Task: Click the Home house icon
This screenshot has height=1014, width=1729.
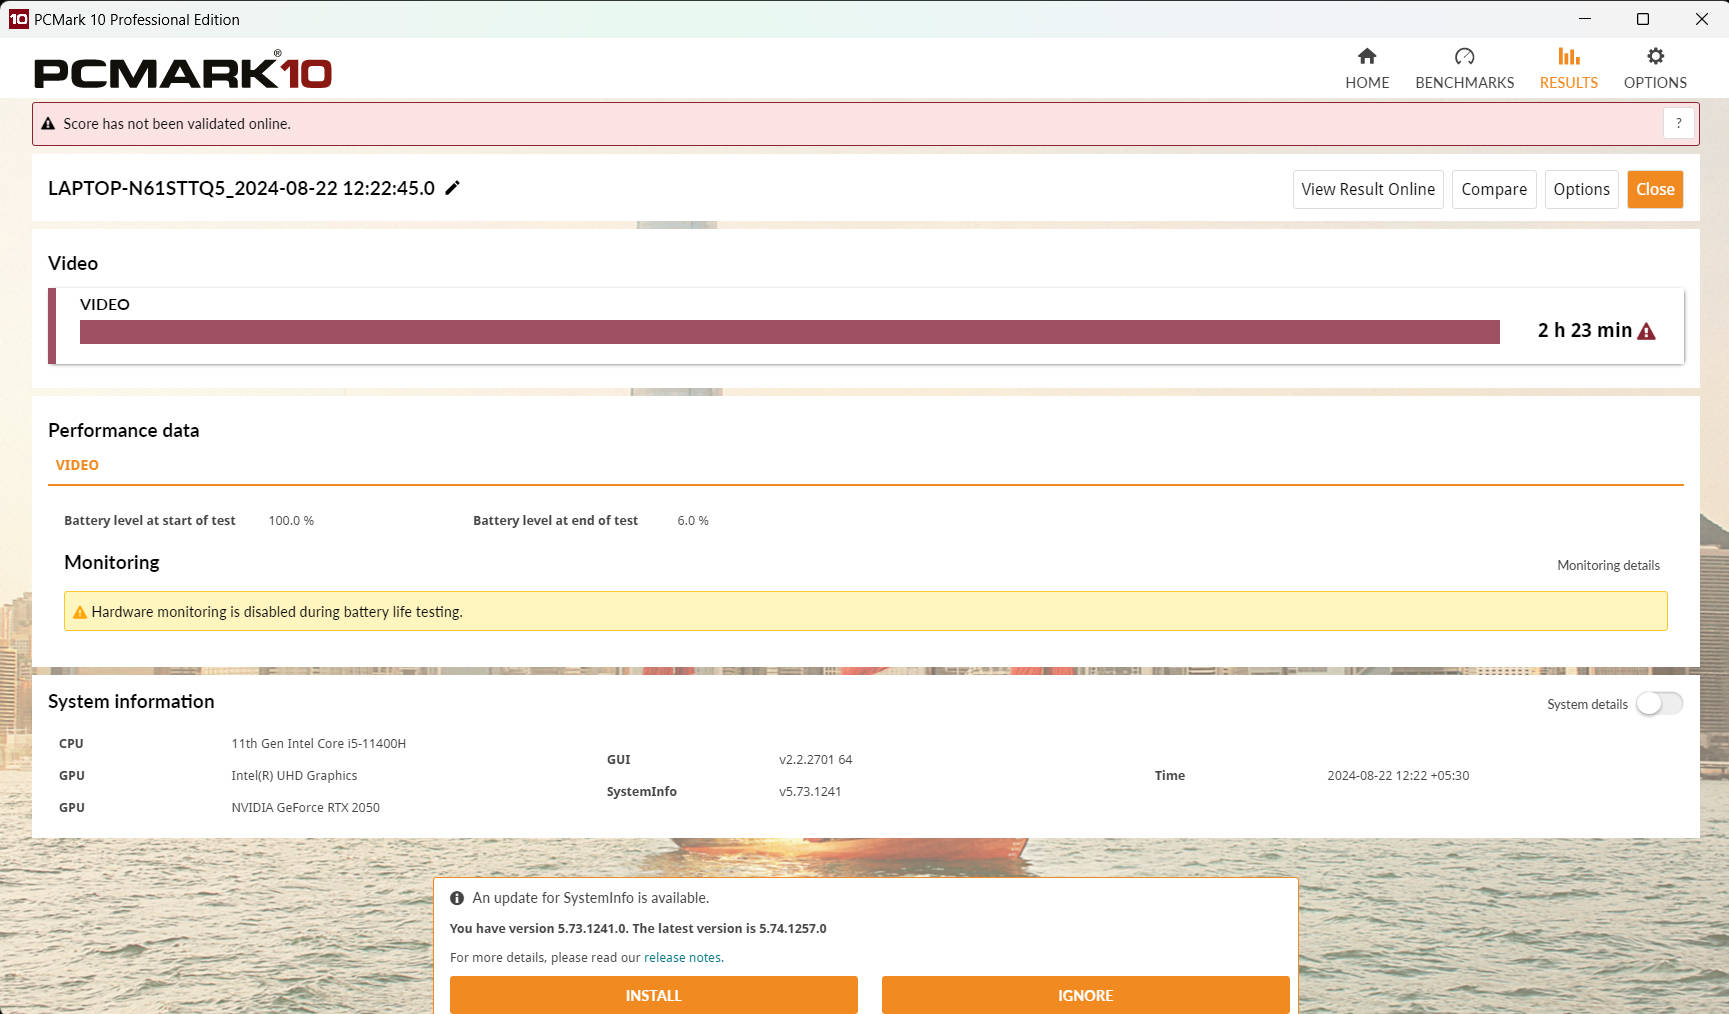Action: click(x=1366, y=57)
